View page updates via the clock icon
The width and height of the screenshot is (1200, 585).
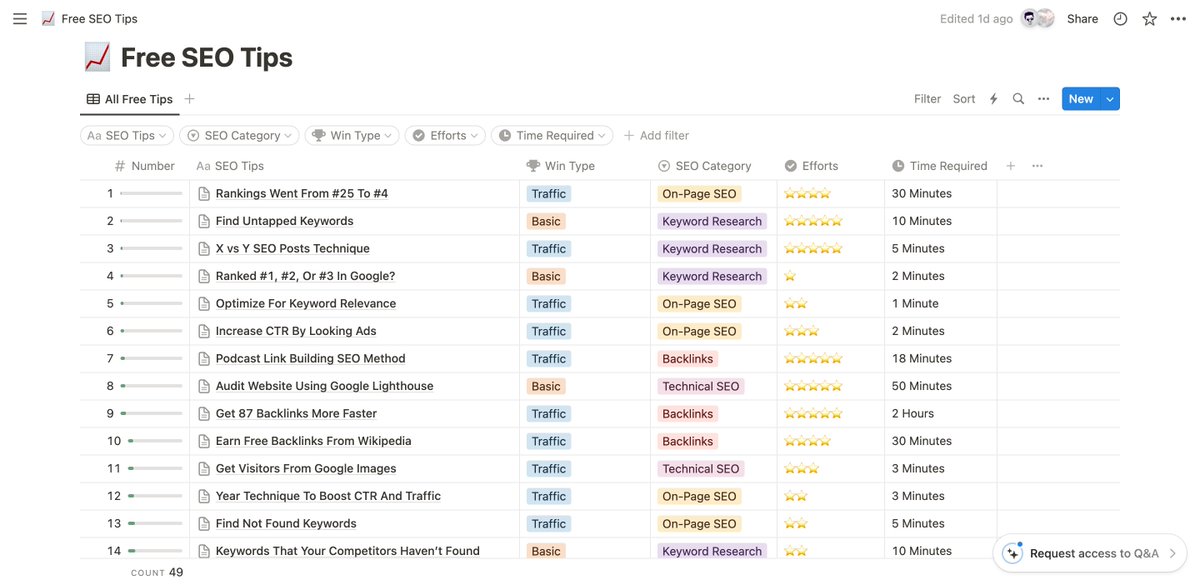[x=1119, y=17]
